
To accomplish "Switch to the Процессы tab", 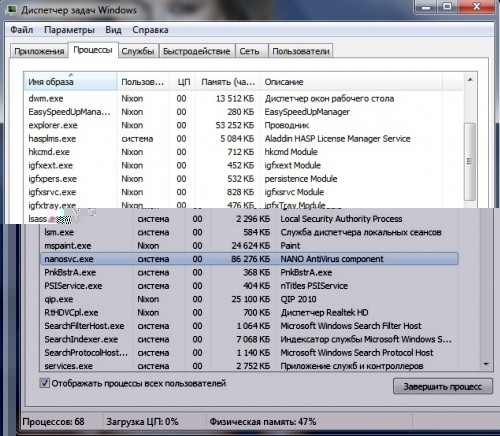I will tap(93, 50).
